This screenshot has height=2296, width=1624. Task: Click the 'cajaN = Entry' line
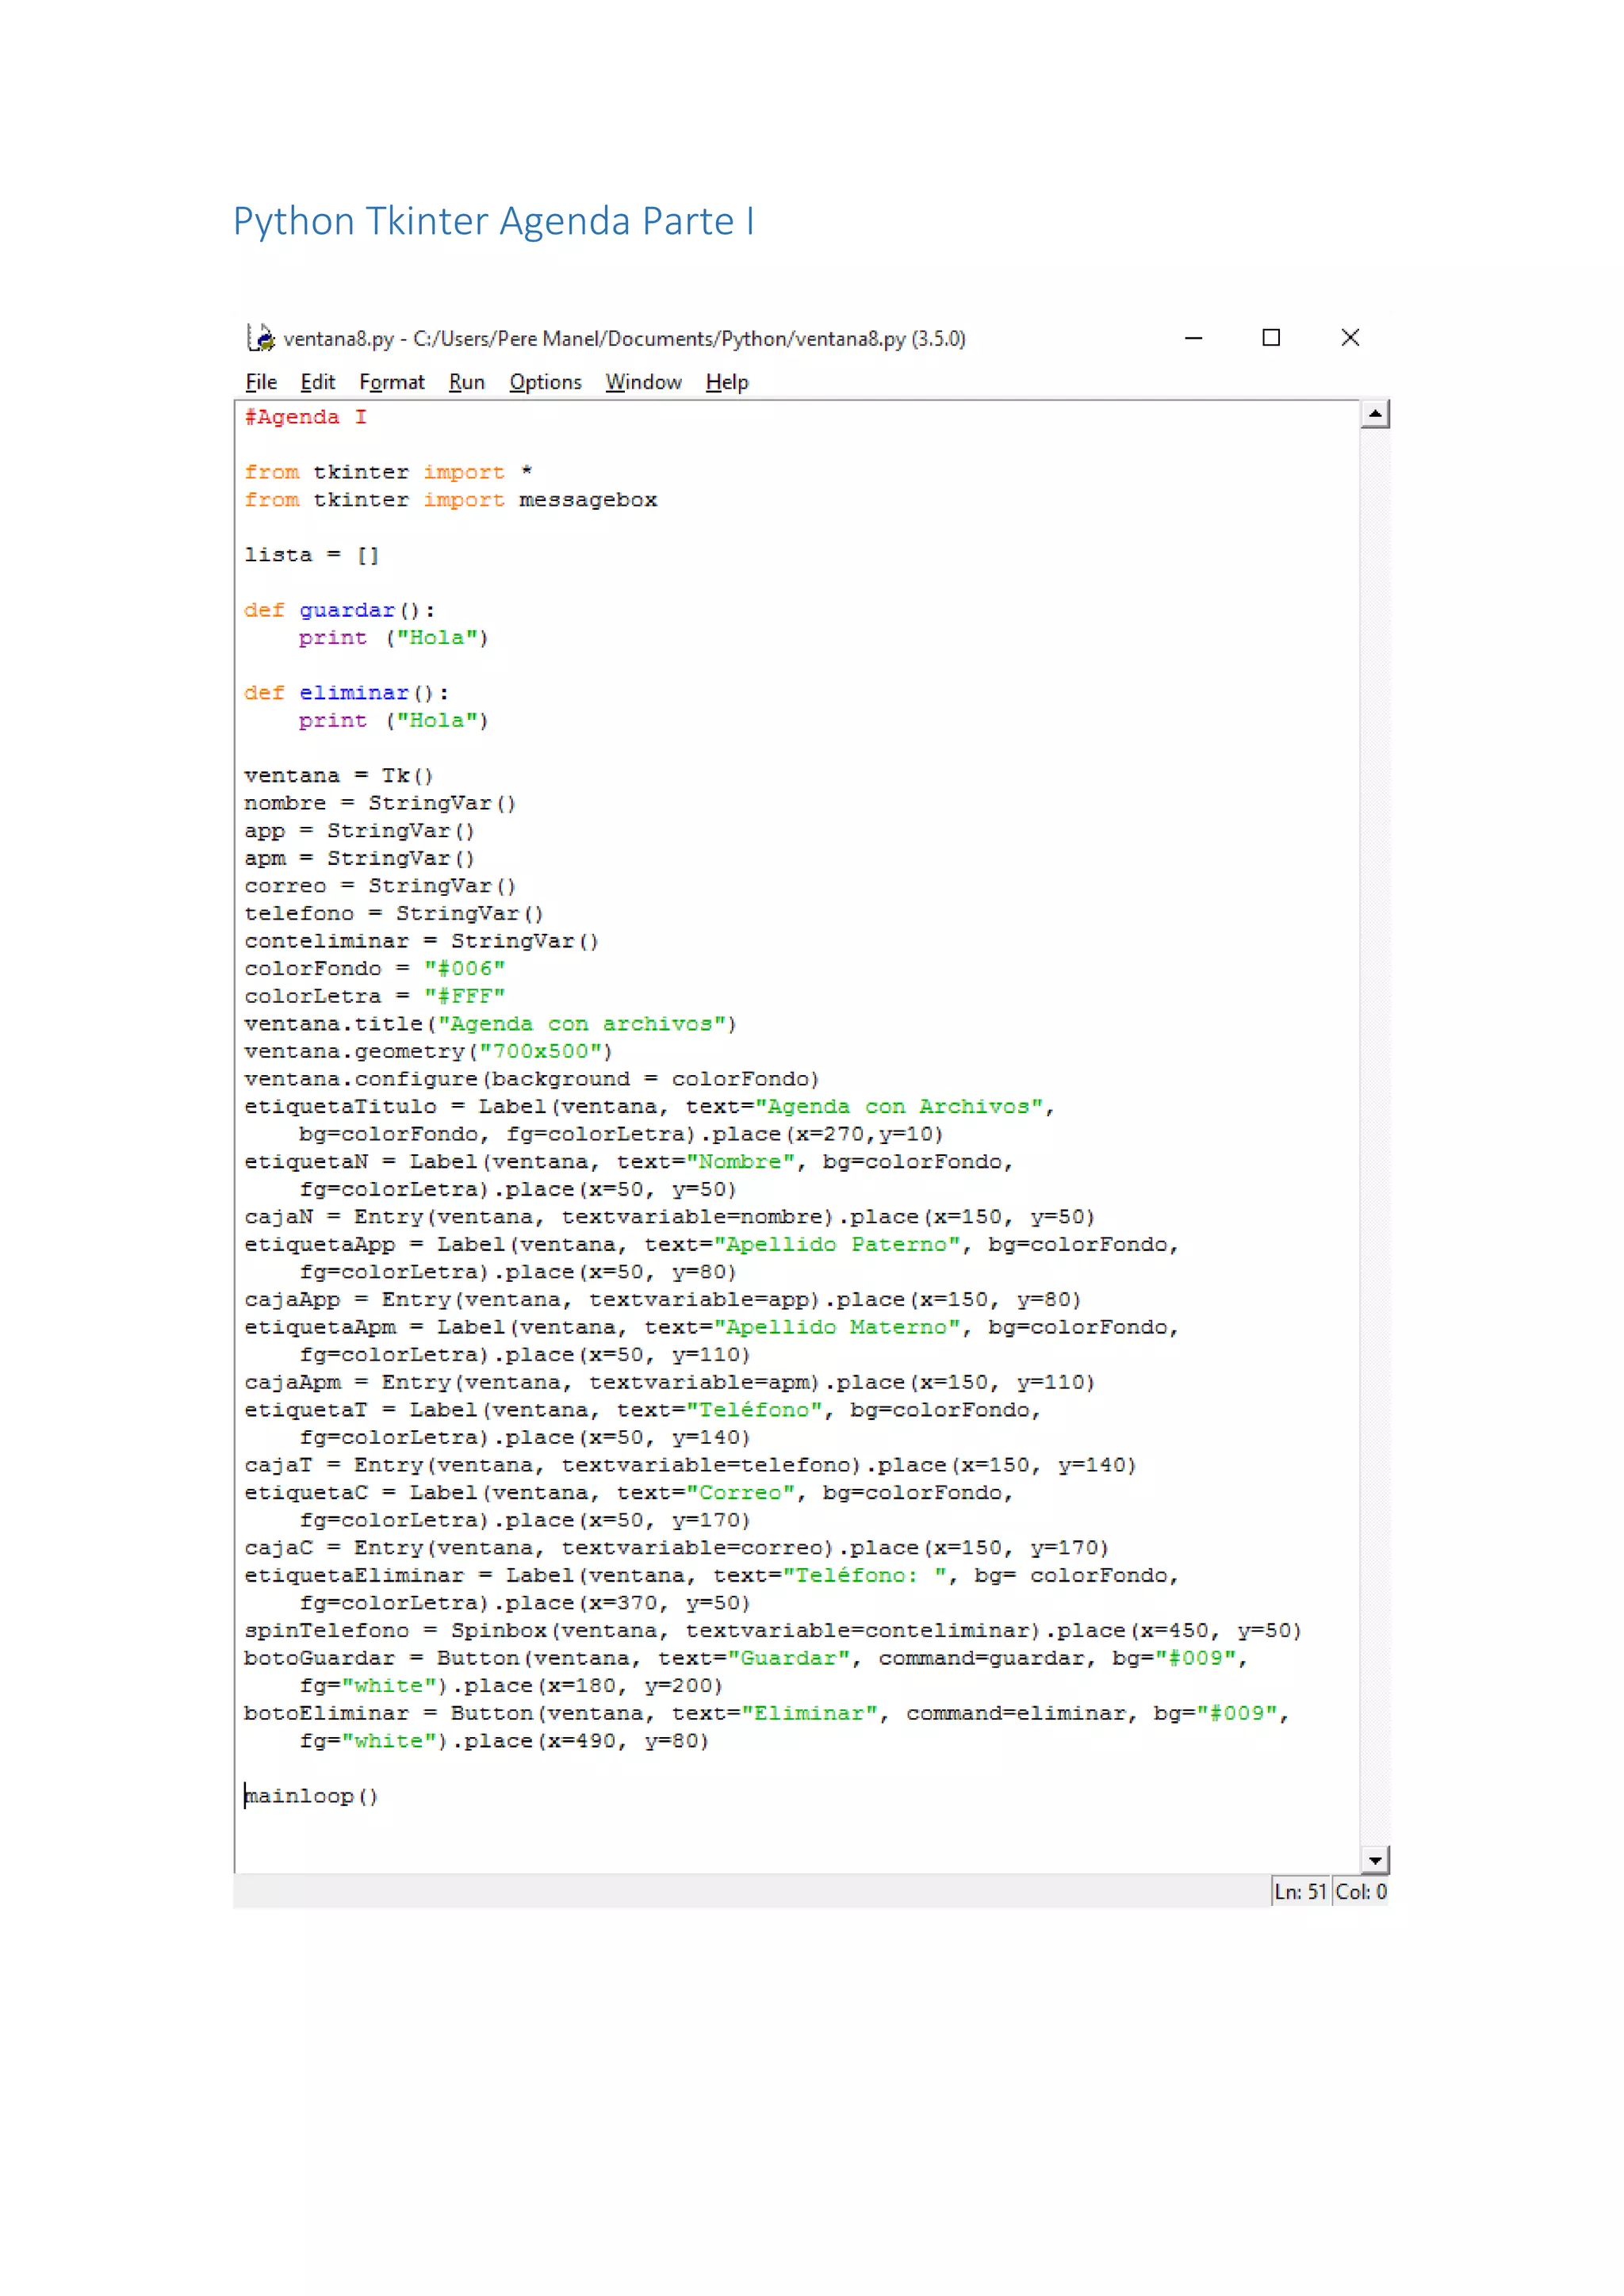pos(670,1217)
